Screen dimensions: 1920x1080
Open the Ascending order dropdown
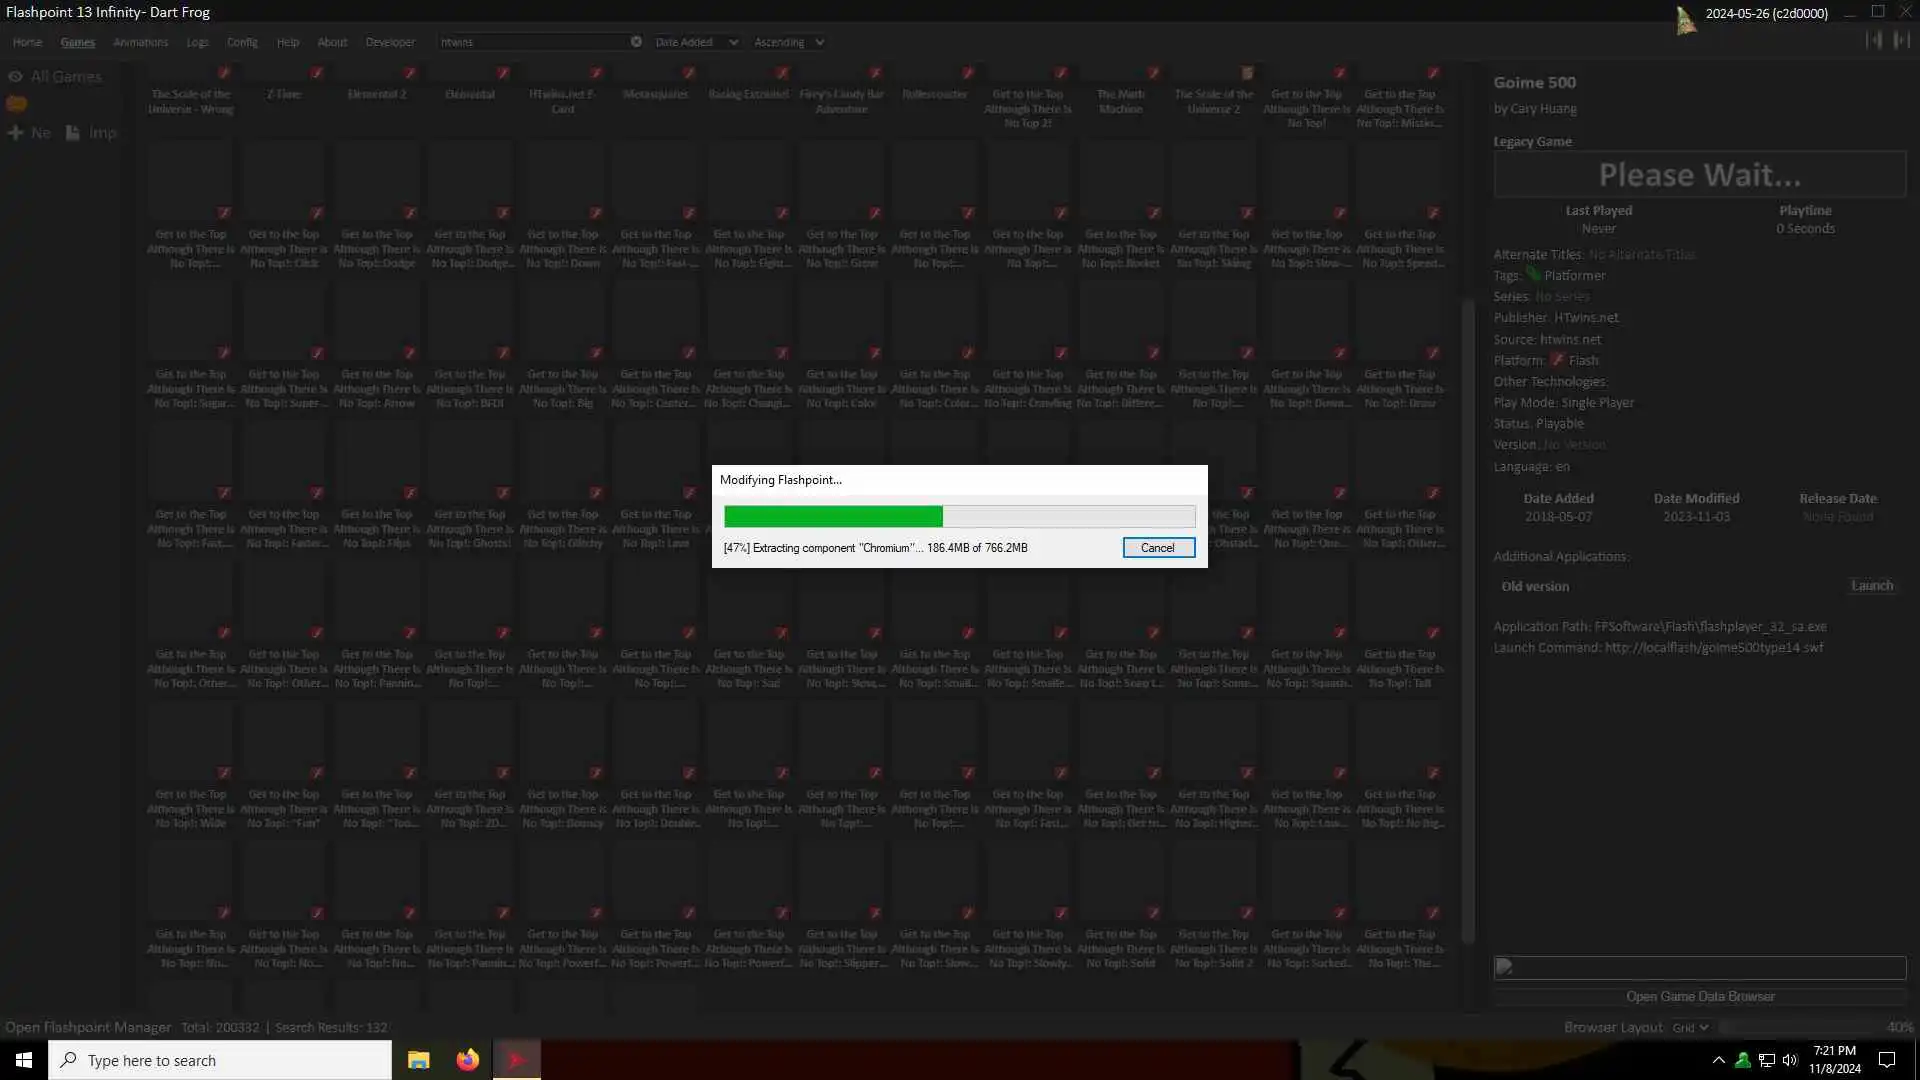788,42
